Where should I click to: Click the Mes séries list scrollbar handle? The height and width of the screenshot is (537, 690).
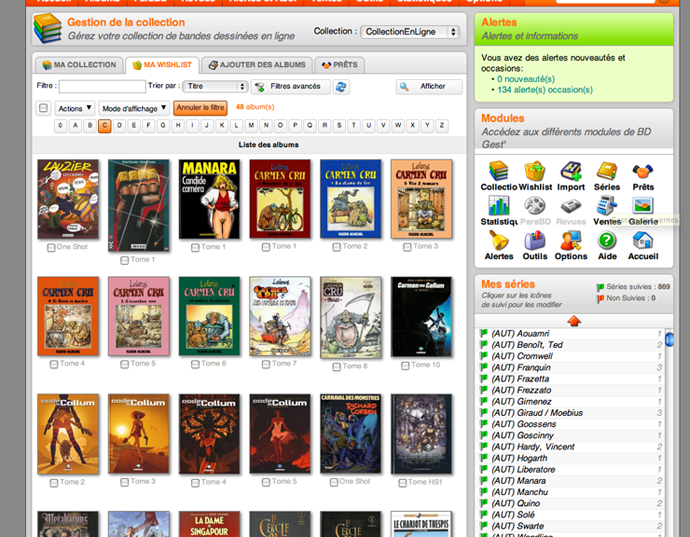pos(669,339)
